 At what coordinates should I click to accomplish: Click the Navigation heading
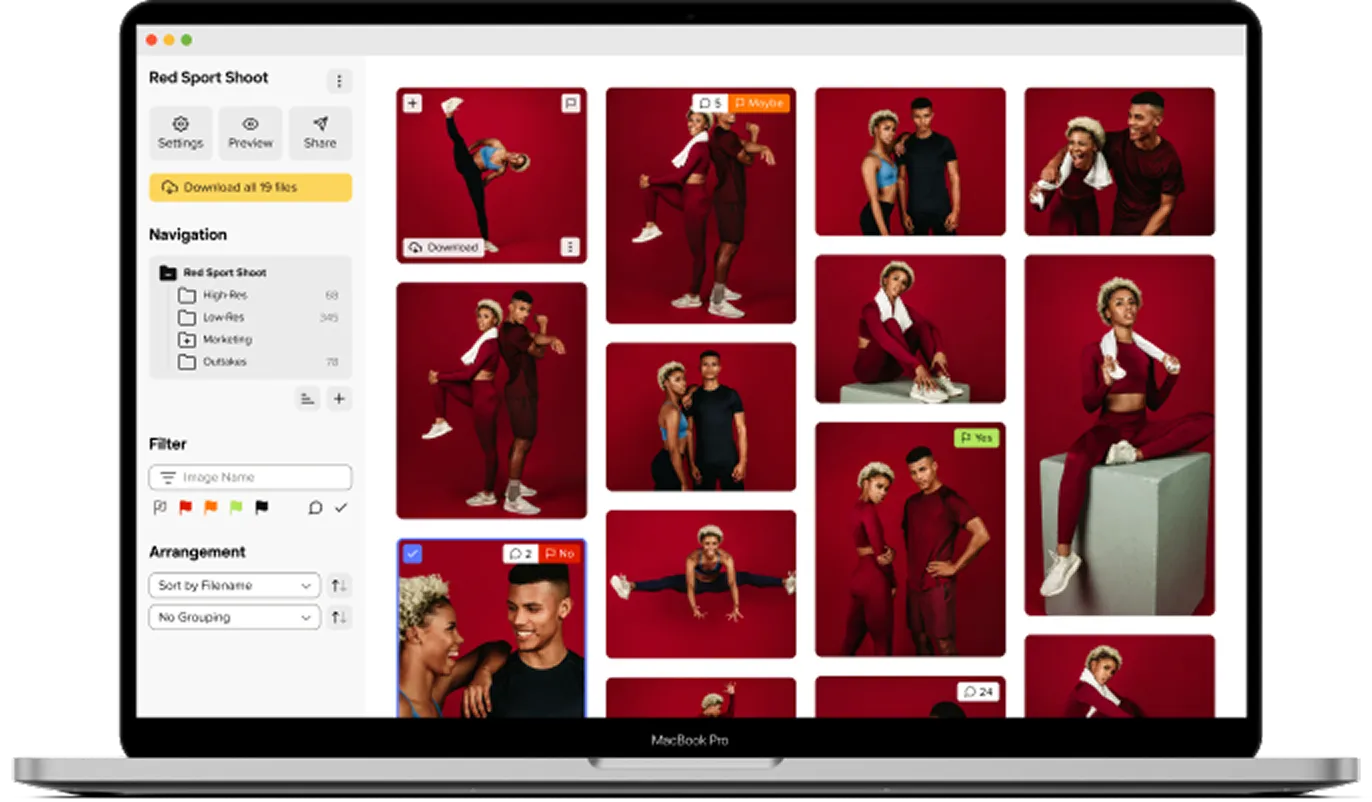188,235
